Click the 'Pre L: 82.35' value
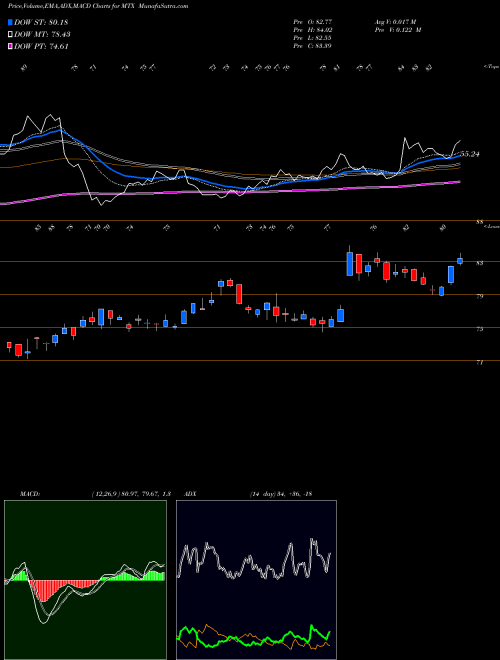 point(313,38)
